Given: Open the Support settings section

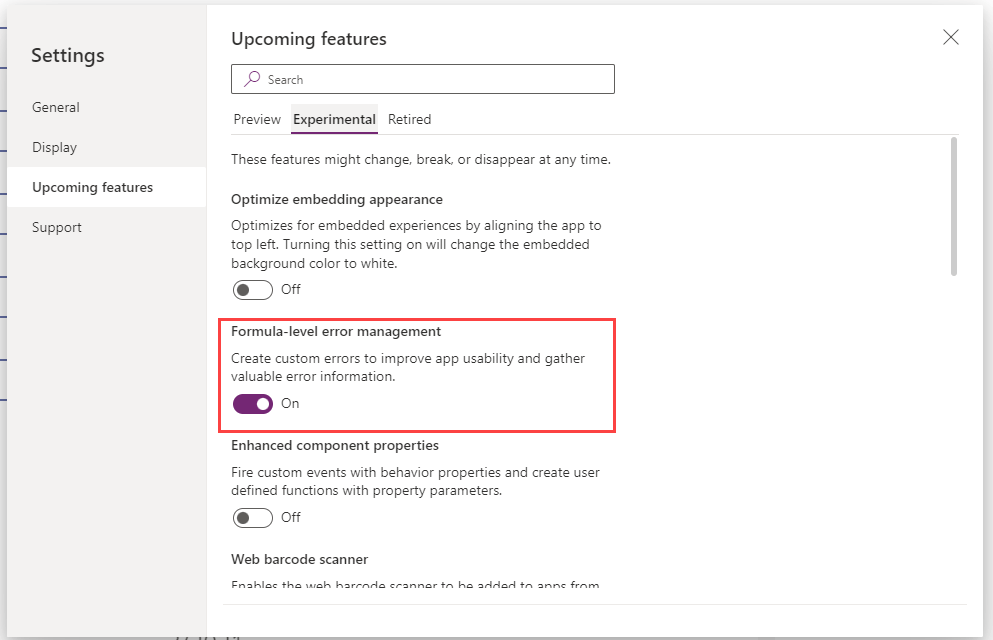Looking at the screenshot, I should (57, 227).
